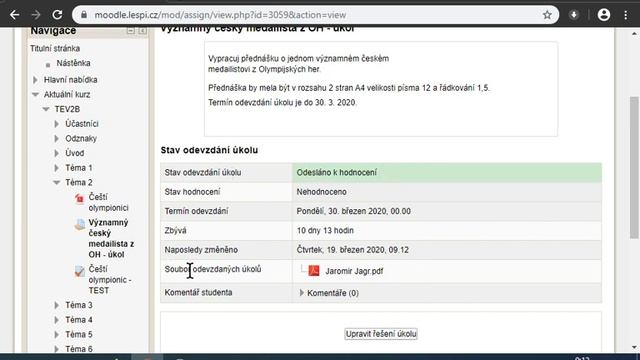Click the 'Termín odevzdání' row label
The height and width of the screenshot is (360, 640).
point(196,211)
